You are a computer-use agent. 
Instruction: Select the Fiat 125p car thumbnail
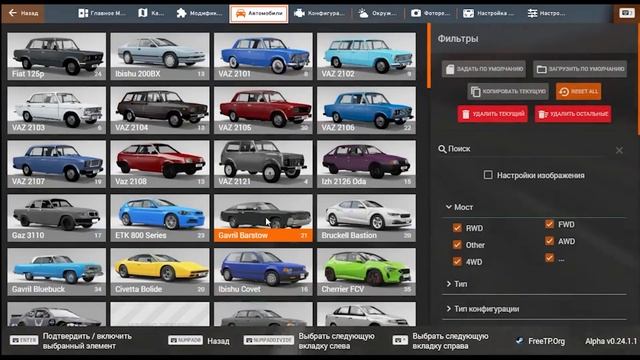point(56,56)
